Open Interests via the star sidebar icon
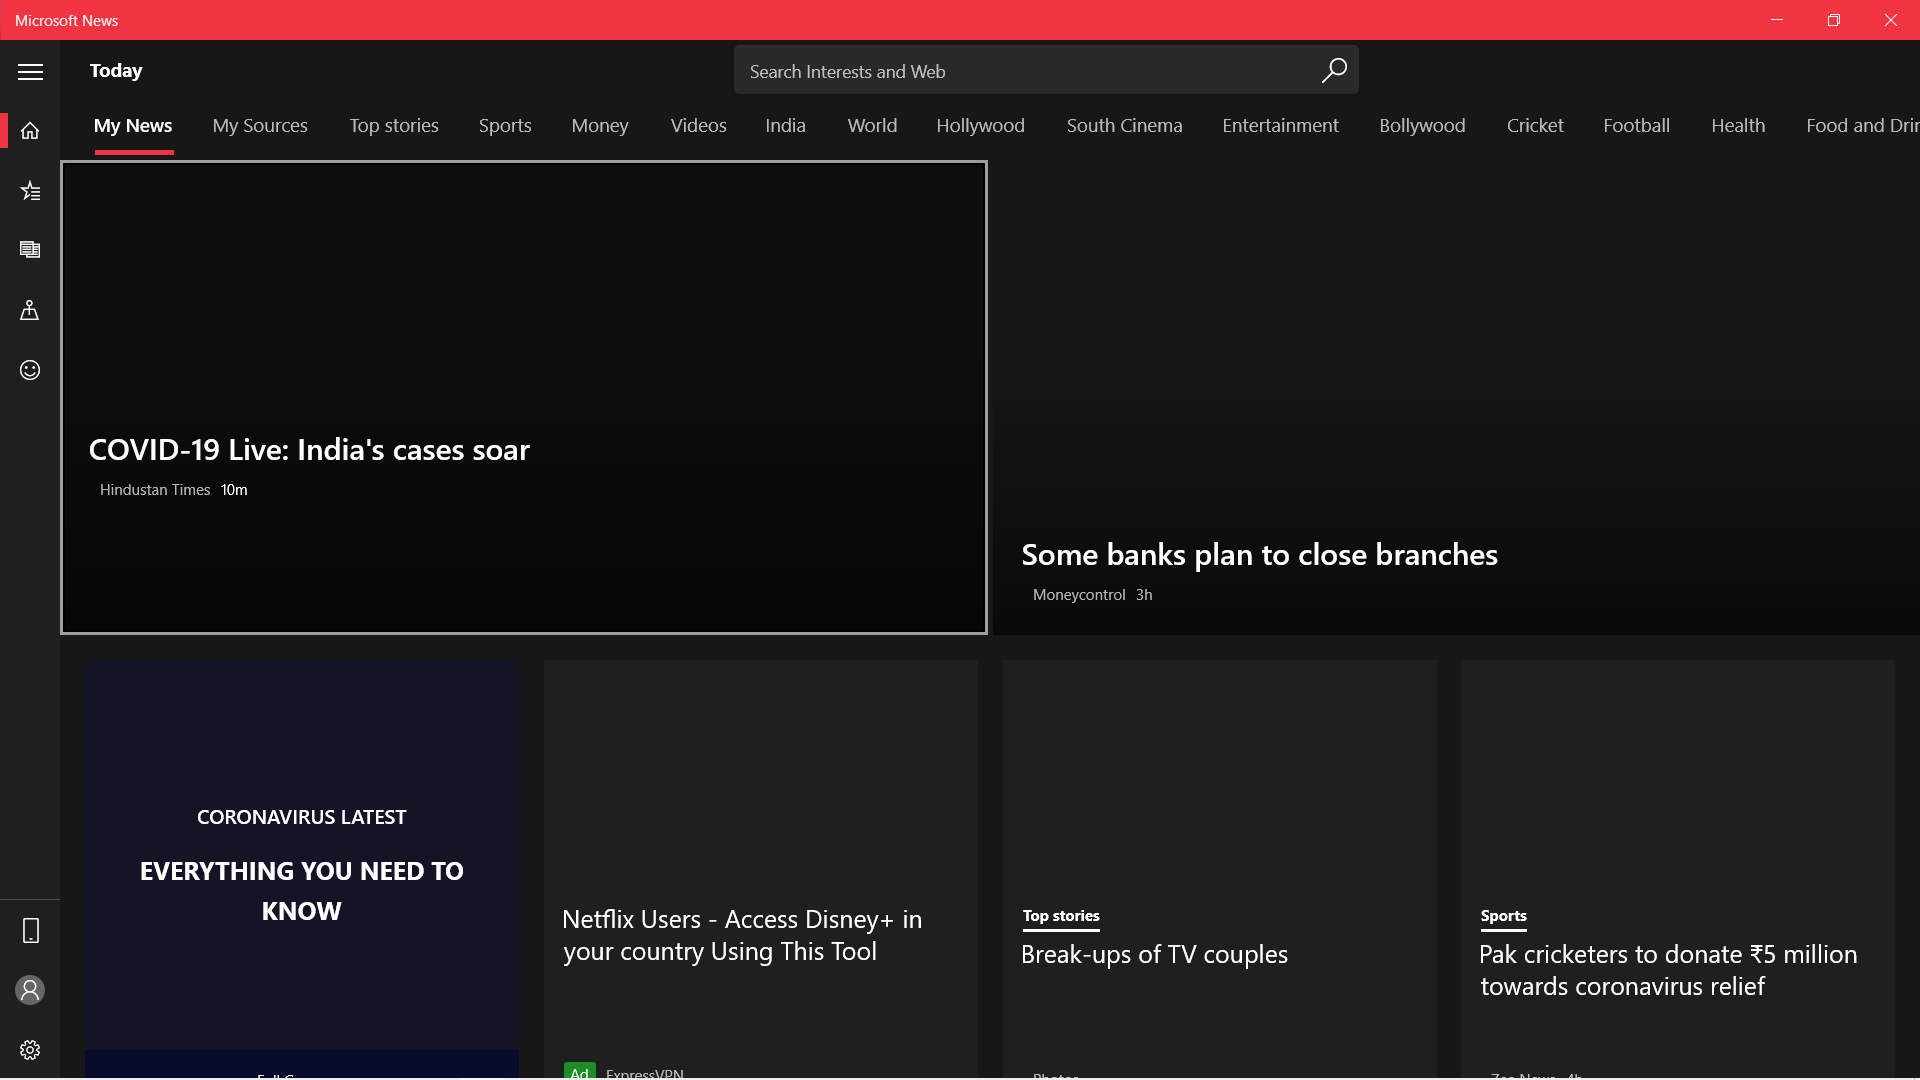The height and width of the screenshot is (1080, 1920). (31, 190)
